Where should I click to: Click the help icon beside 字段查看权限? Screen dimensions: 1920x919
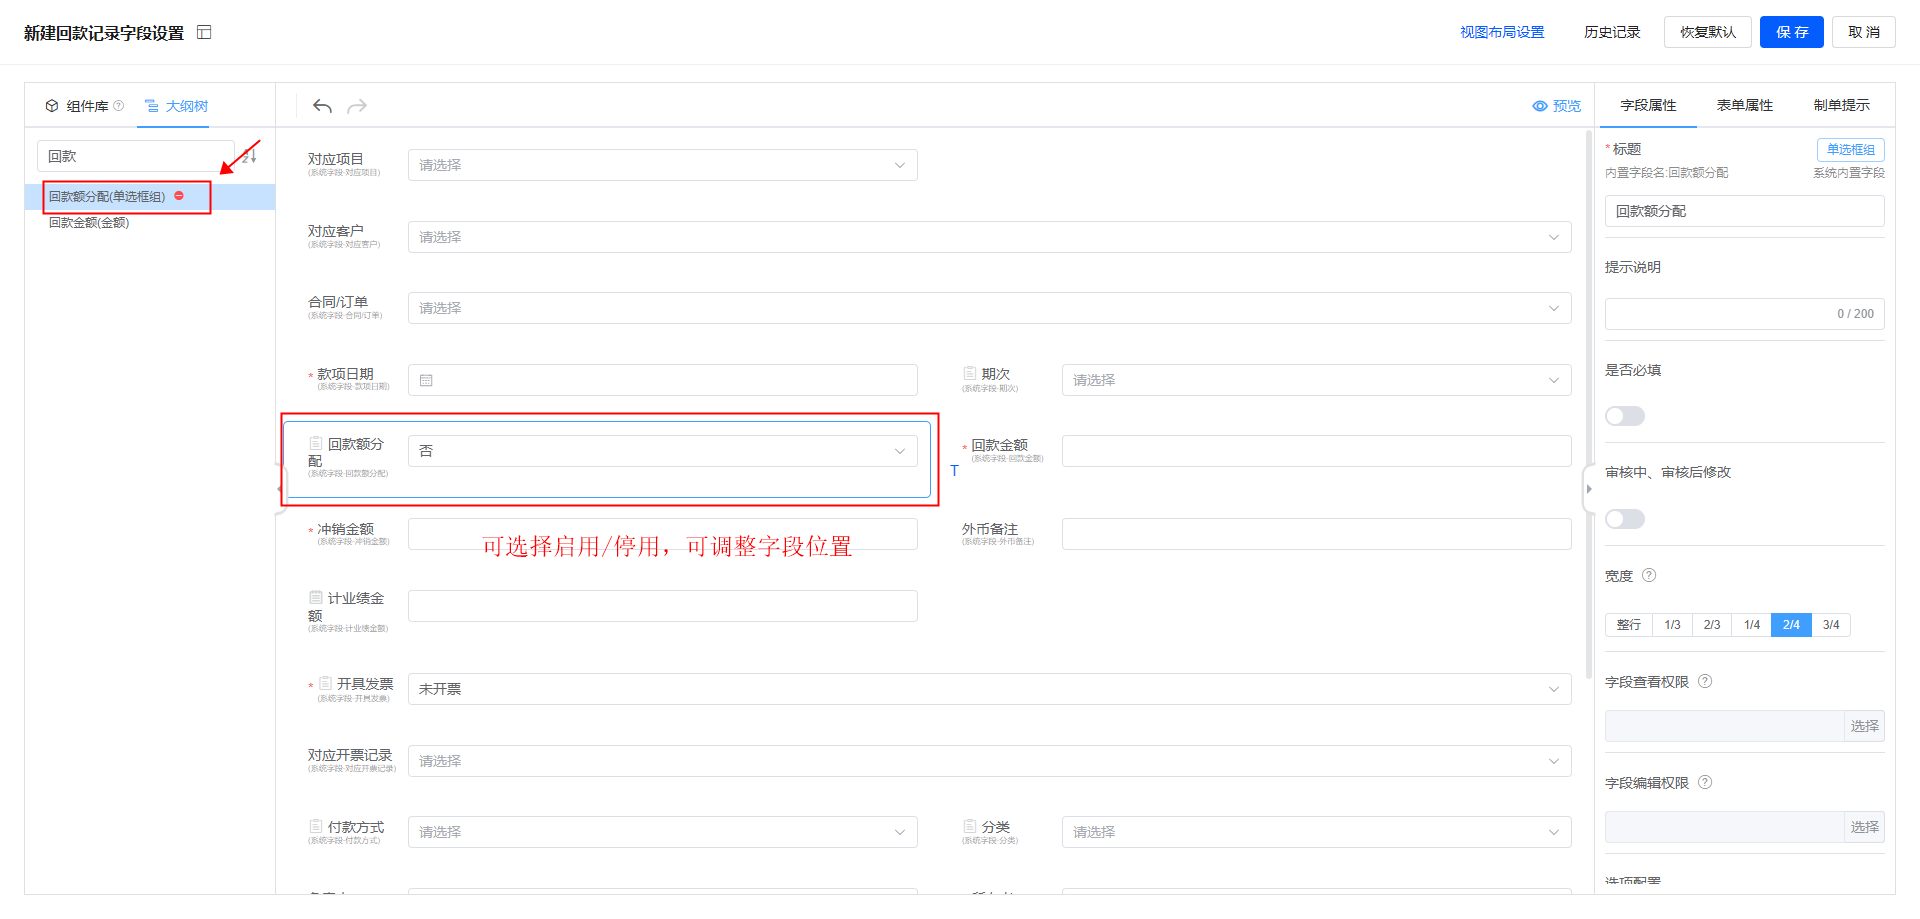pyautogui.click(x=1705, y=681)
